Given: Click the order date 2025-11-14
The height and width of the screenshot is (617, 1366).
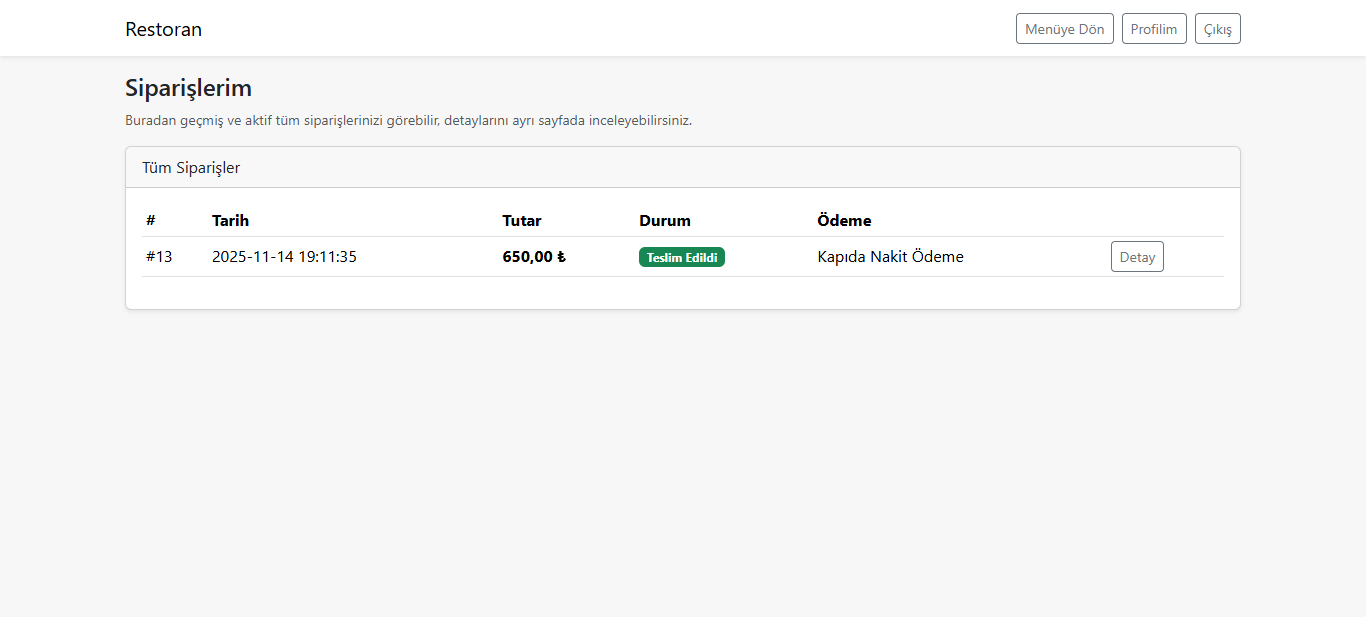Looking at the screenshot, I should [253, 257].
